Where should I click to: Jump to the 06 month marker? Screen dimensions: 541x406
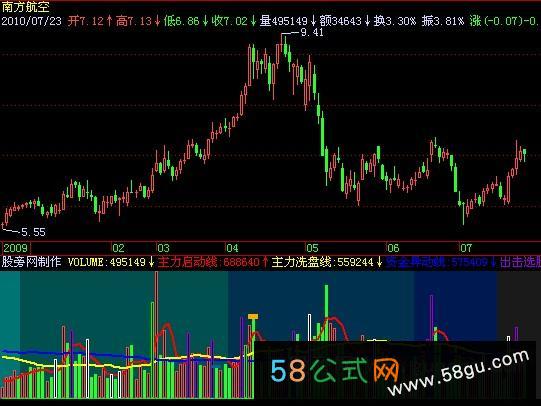[x=393, y=248]
